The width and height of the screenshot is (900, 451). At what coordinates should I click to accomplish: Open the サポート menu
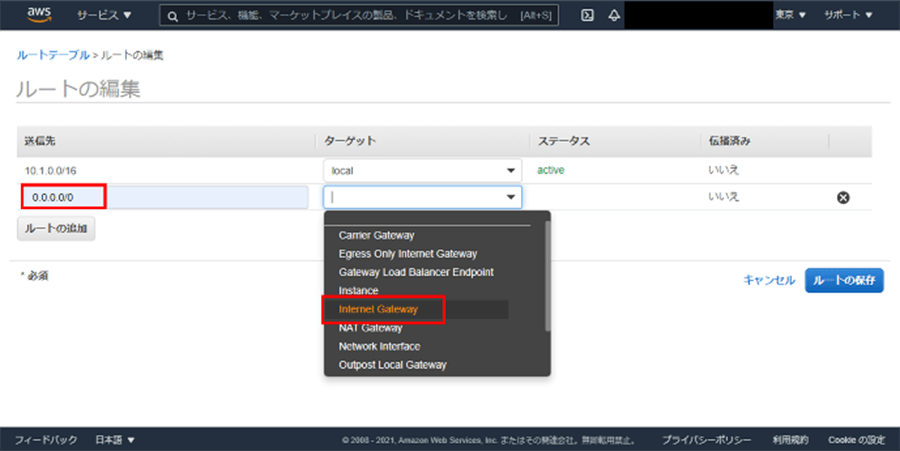(847, 16)
